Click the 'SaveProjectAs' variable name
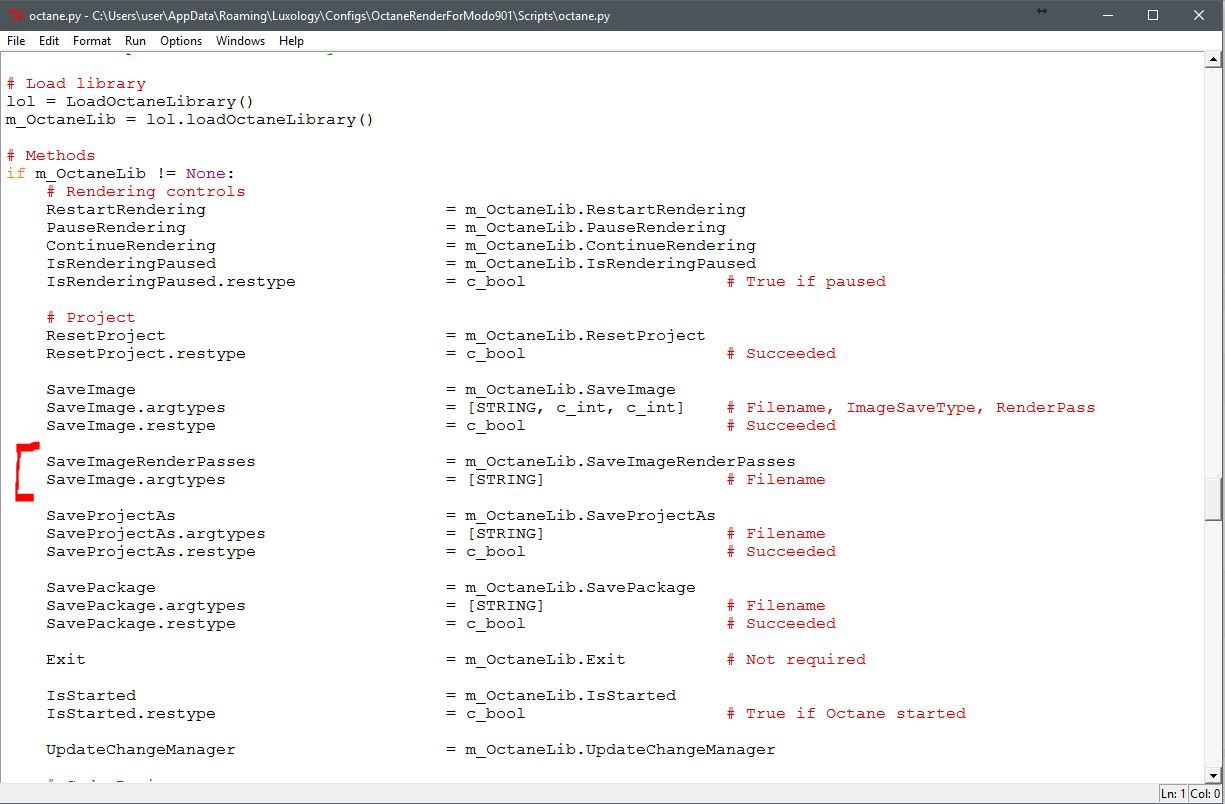The height and width of the screenshot is (804, 1225). [x=111, y=516]
